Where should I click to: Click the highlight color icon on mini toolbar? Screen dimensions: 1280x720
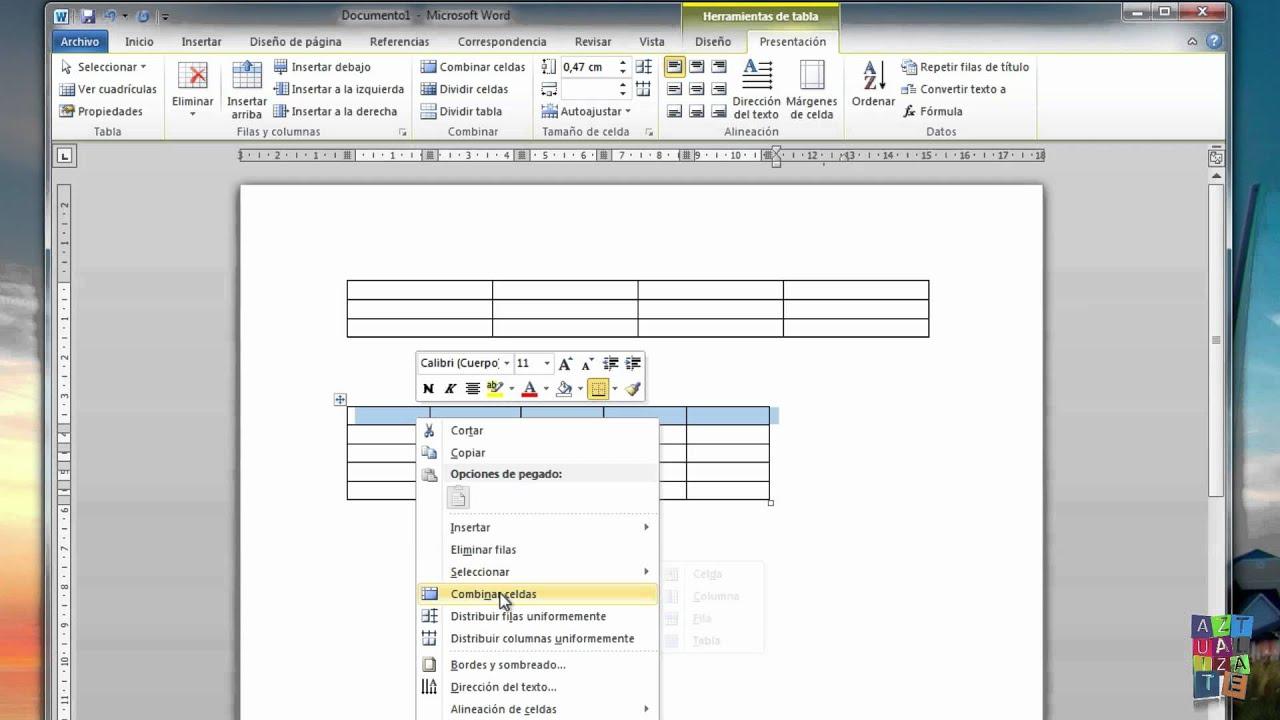coord(493,388)
